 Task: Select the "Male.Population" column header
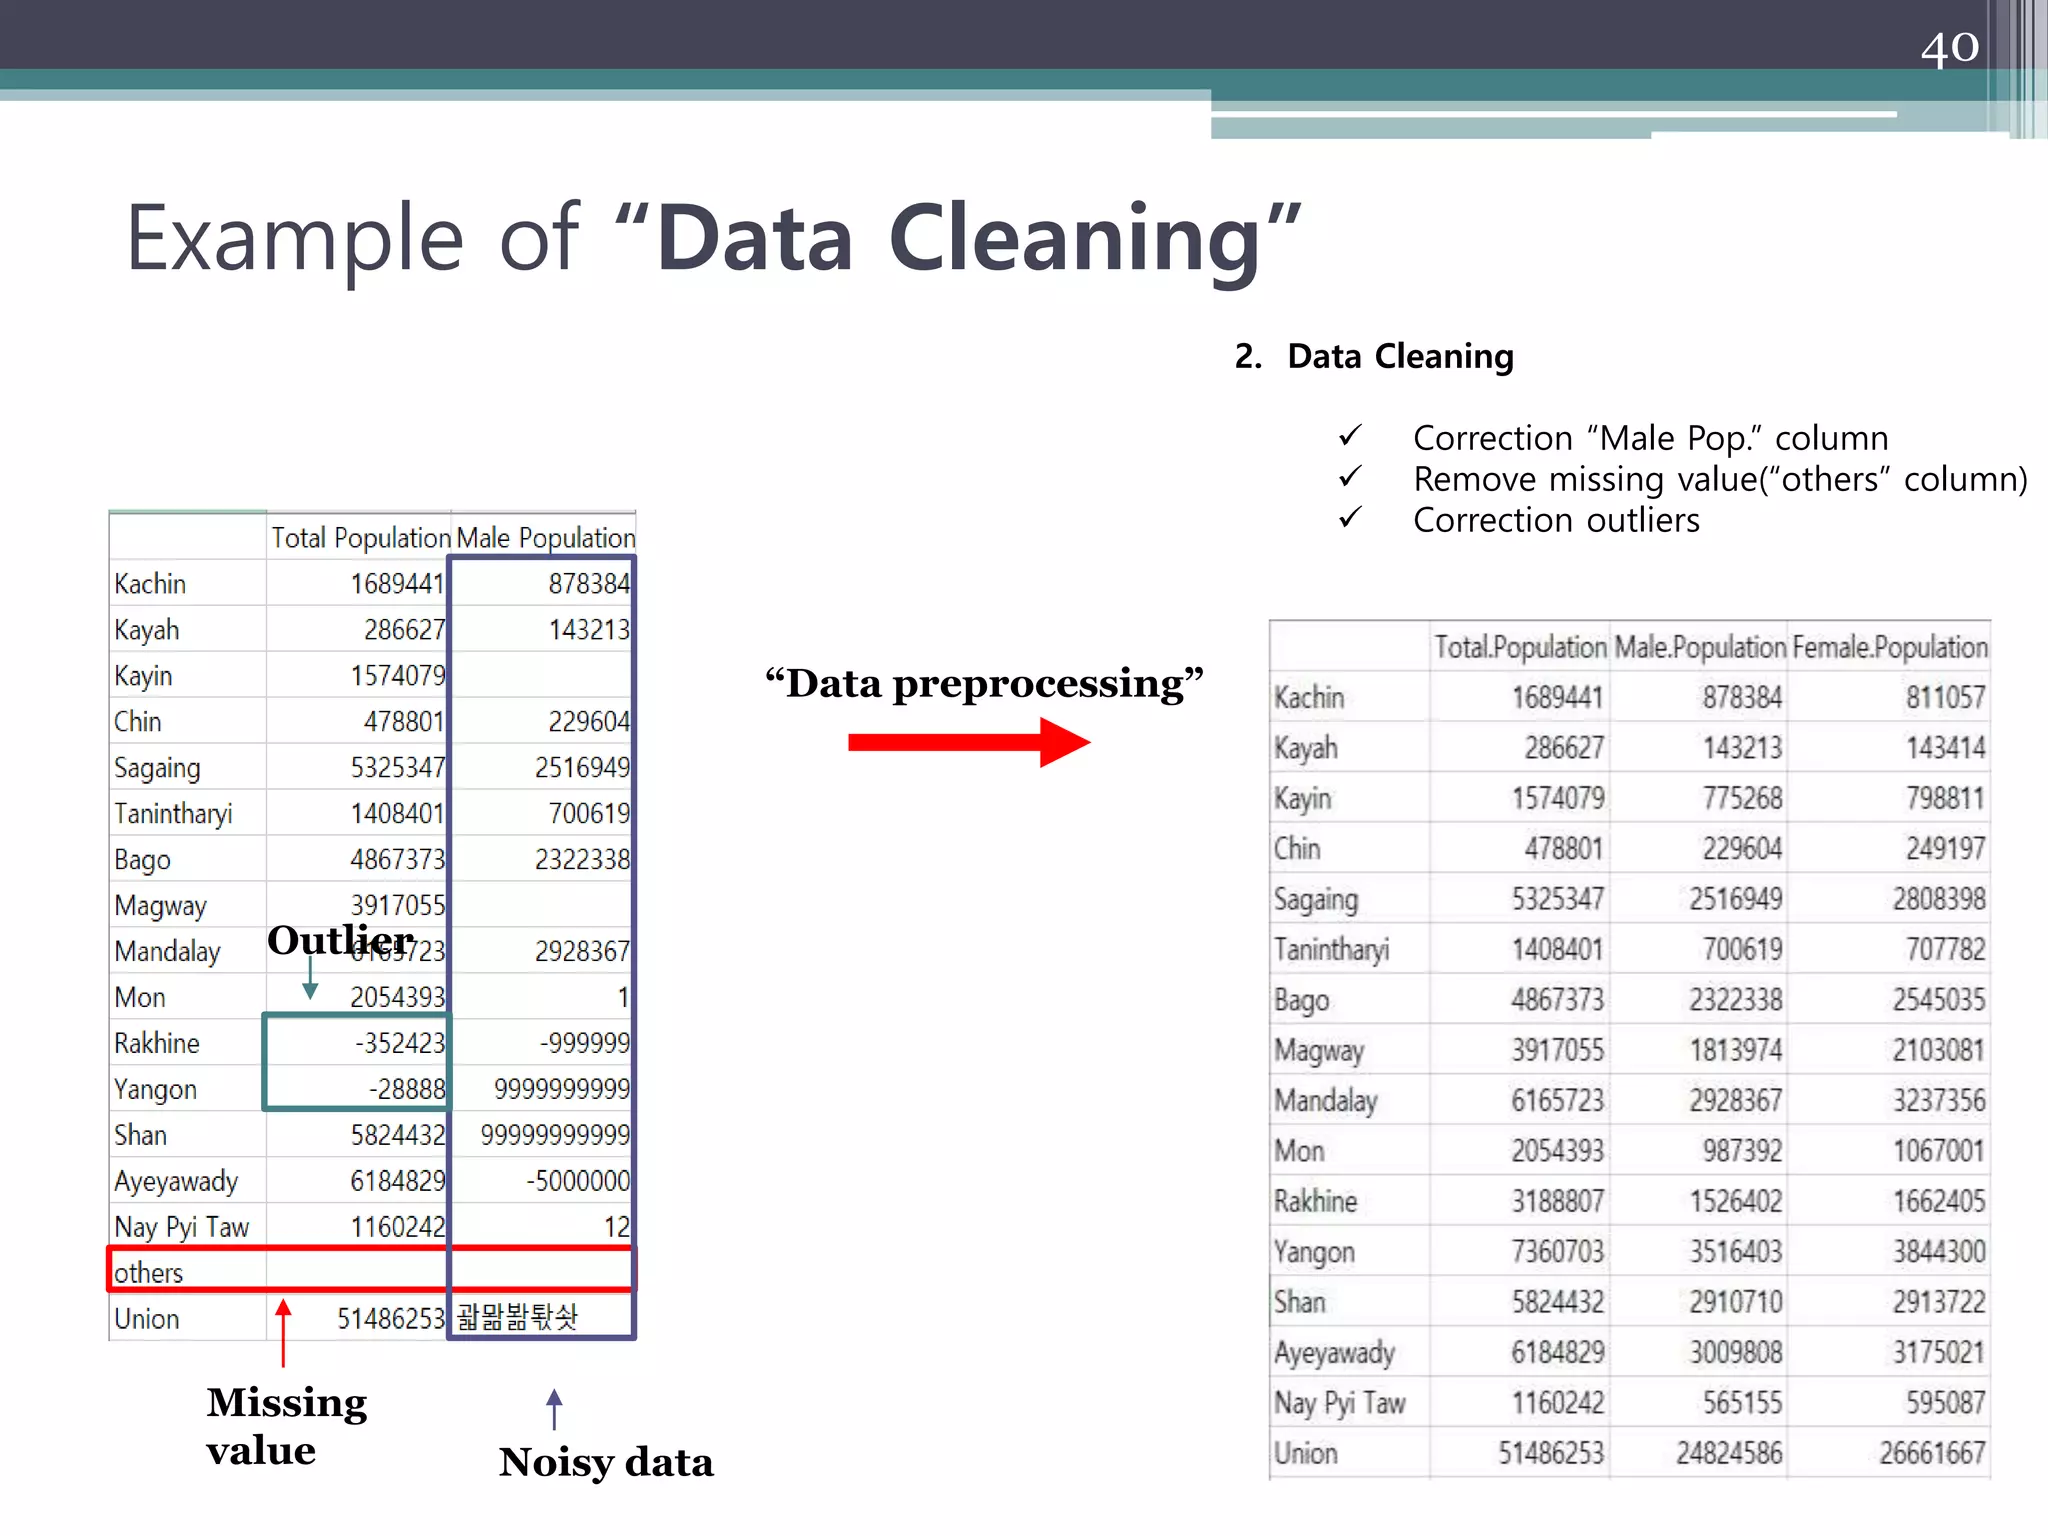coord(1700,647)
